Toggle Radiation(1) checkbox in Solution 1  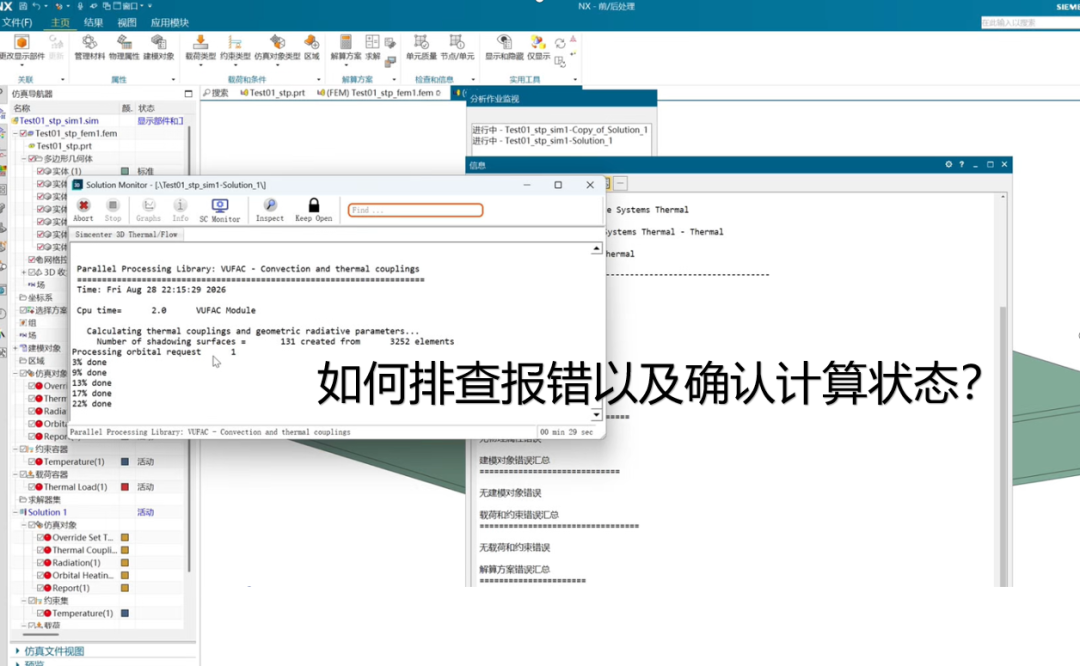click(x=40, y=563)
